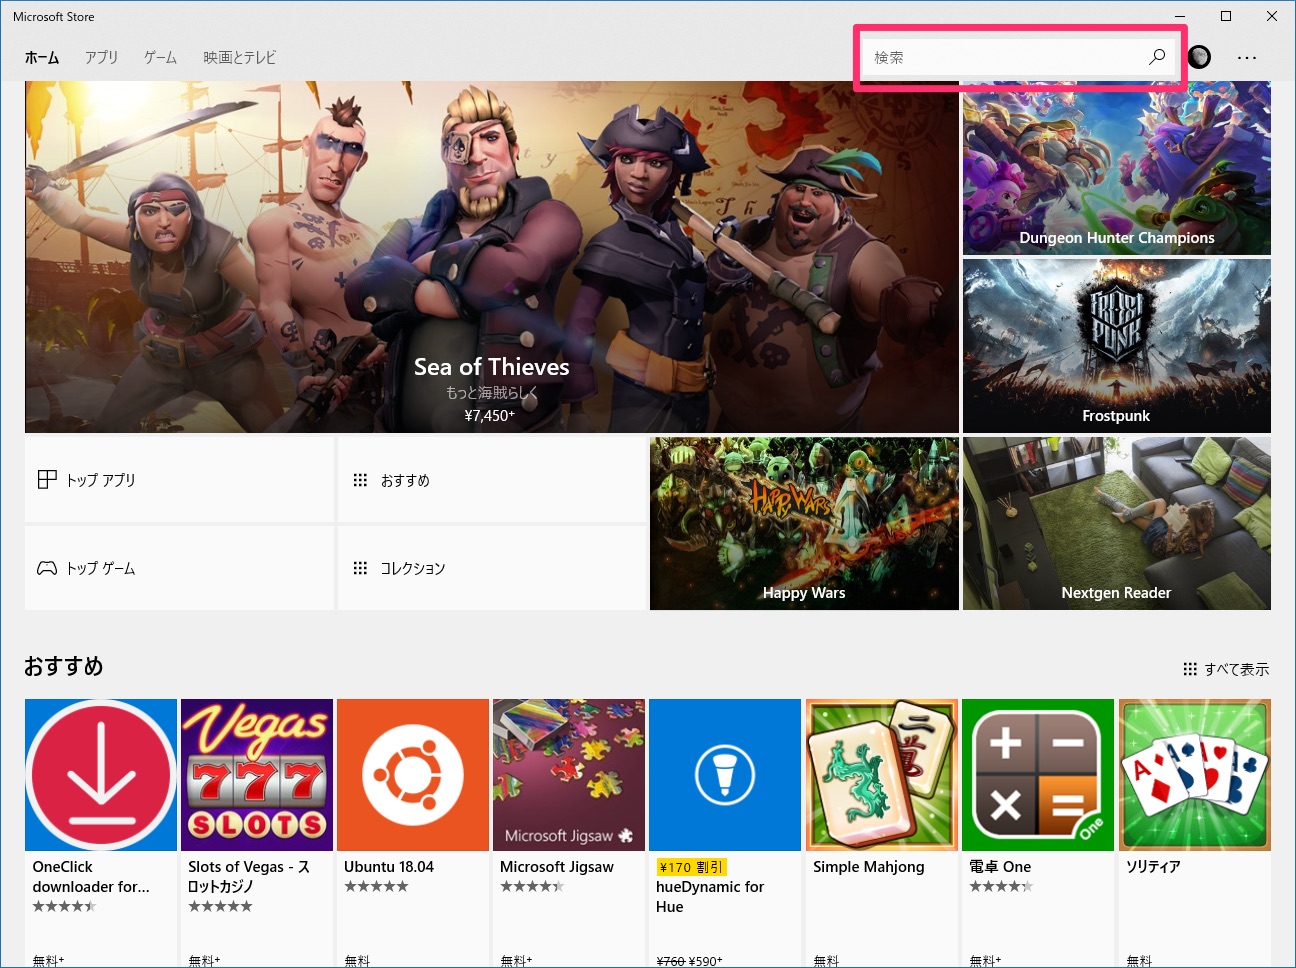Click the もっと海賊らしく subtitle
Image resolution: width=1296 pixels, height=968 pixels.
(492, 393)
